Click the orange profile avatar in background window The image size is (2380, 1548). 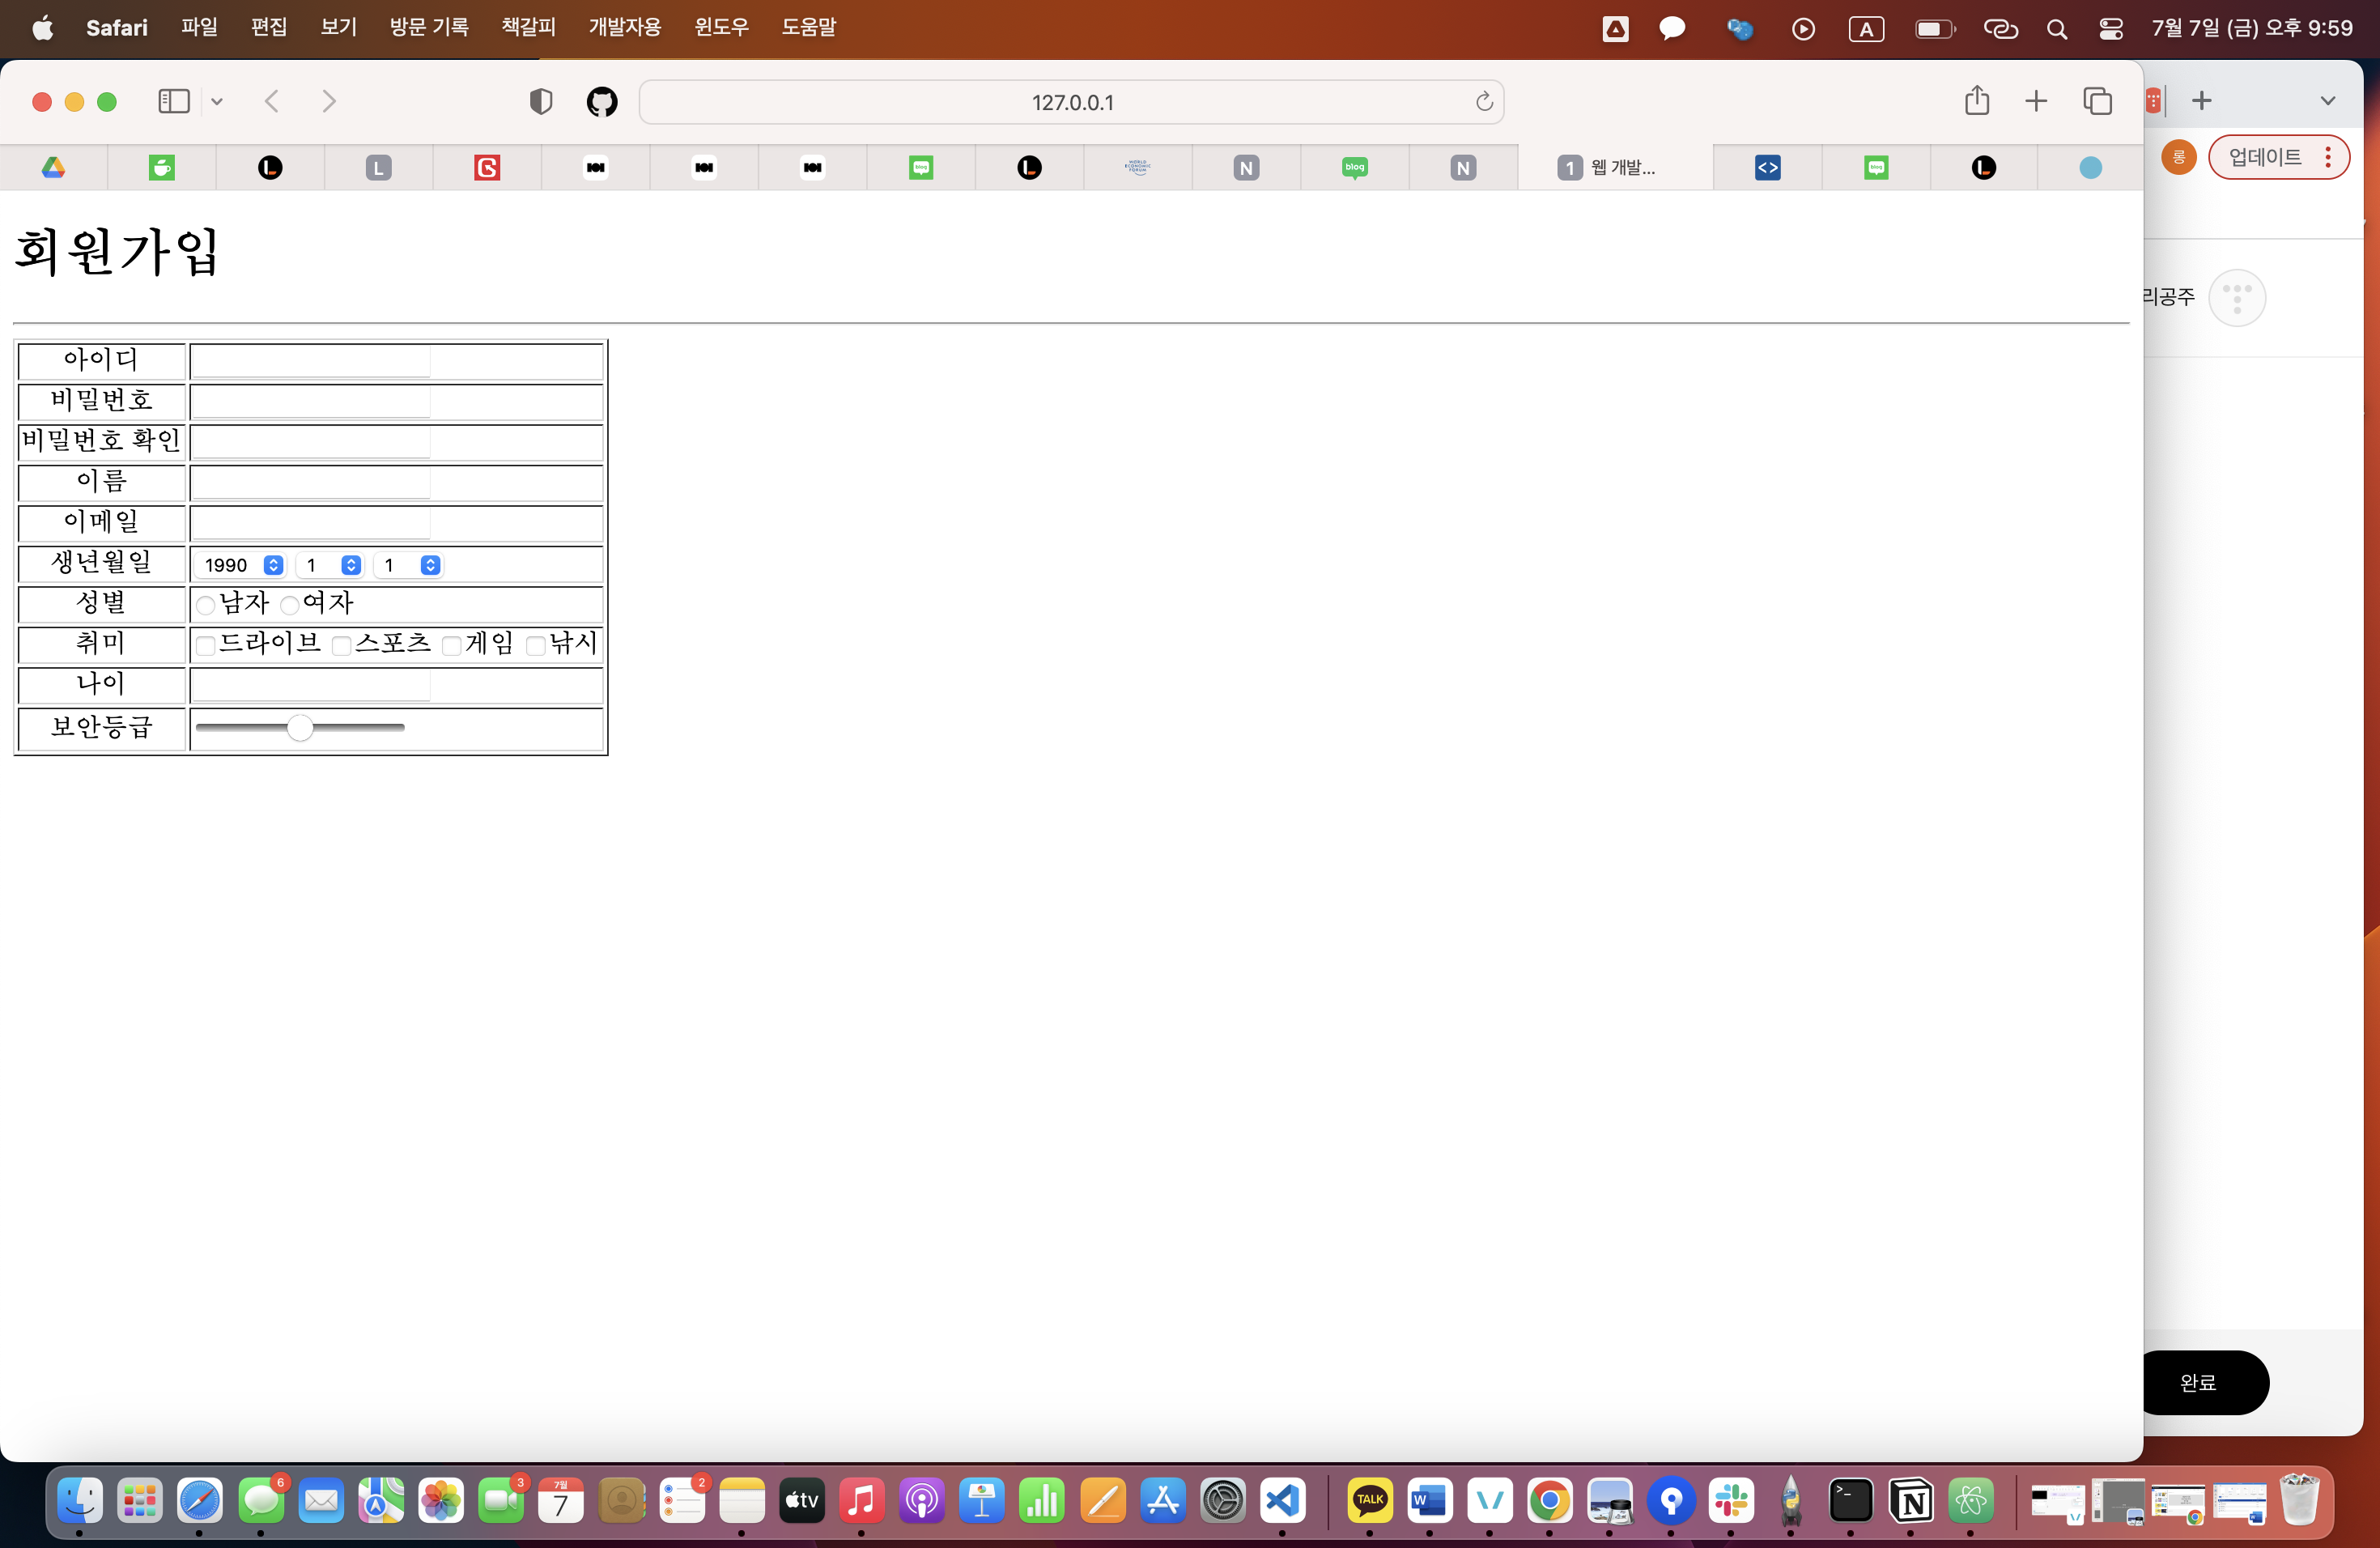[x=2178, y=157]
